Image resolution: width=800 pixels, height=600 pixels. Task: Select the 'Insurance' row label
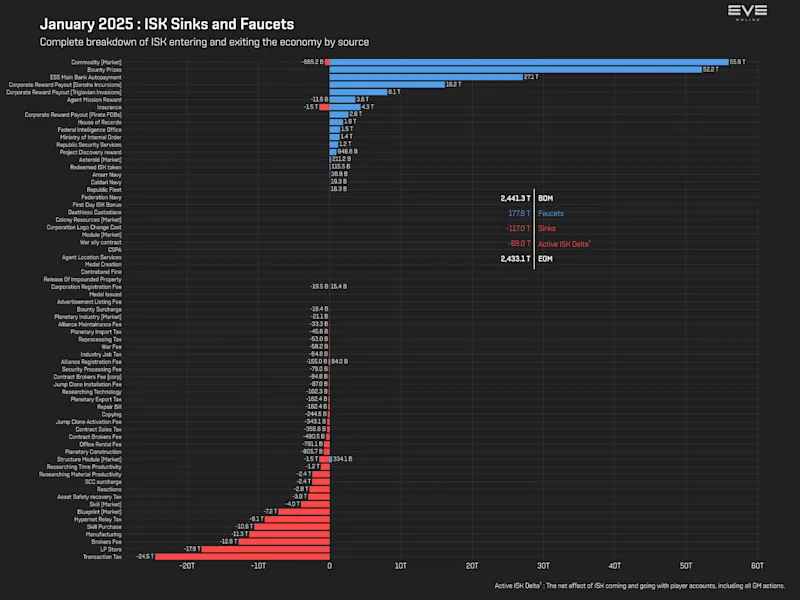pyautogui.click(x=109, y=108)
